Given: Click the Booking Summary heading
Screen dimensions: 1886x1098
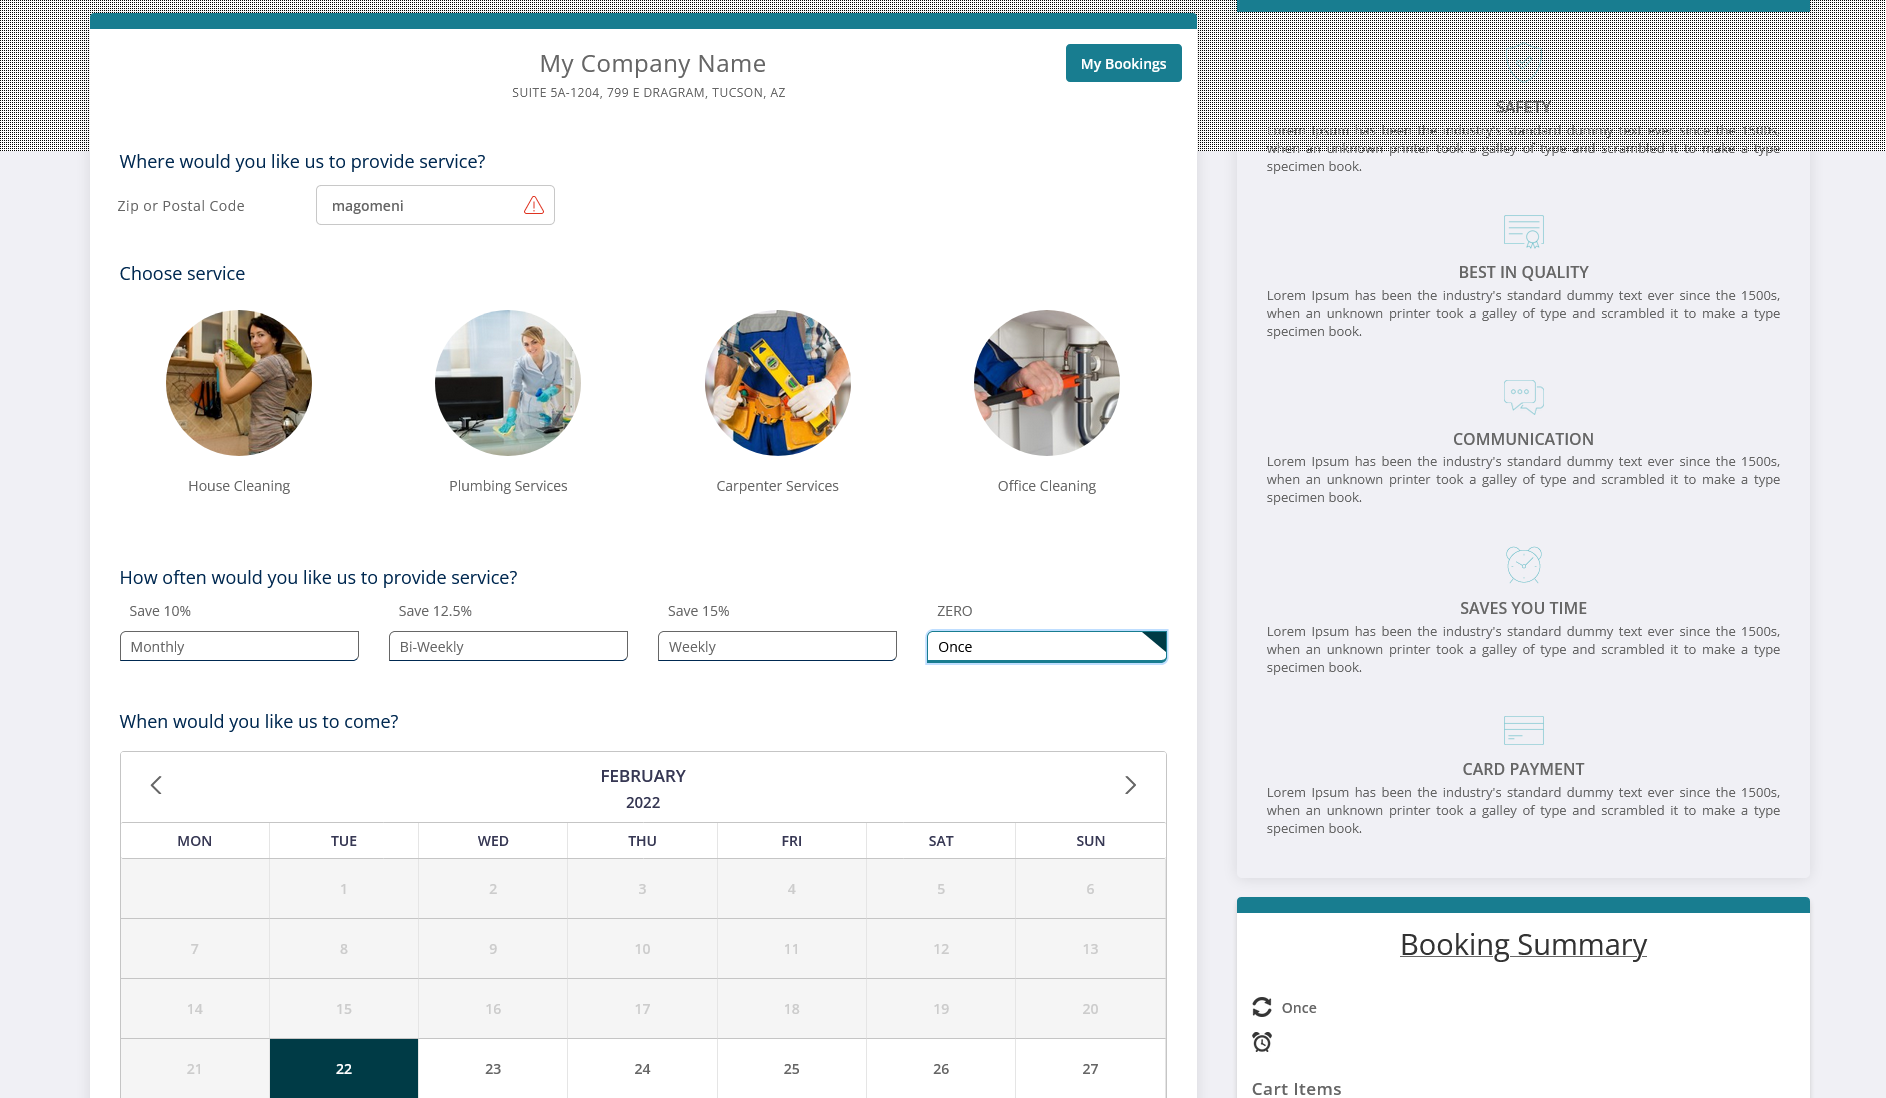Looking at the screenshot, I should (1523, 944).
